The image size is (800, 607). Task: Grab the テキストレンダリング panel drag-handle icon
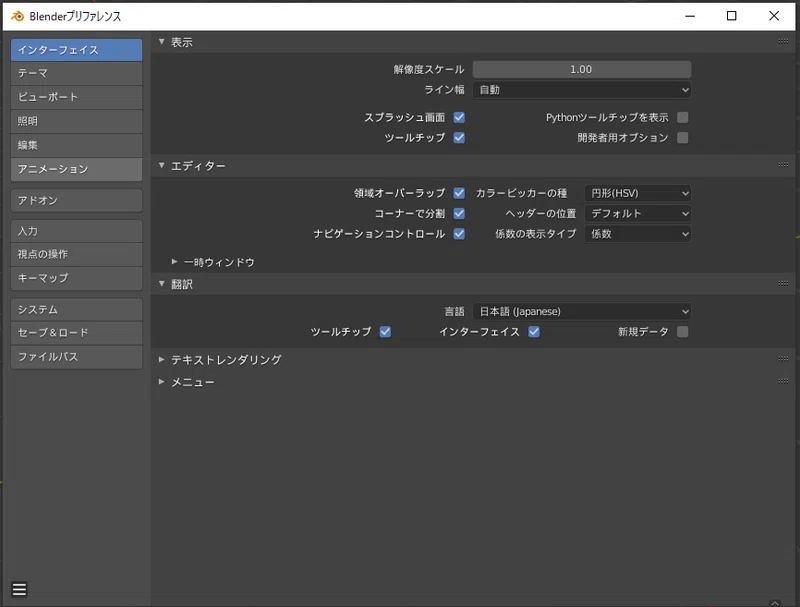tap(783, 359)
